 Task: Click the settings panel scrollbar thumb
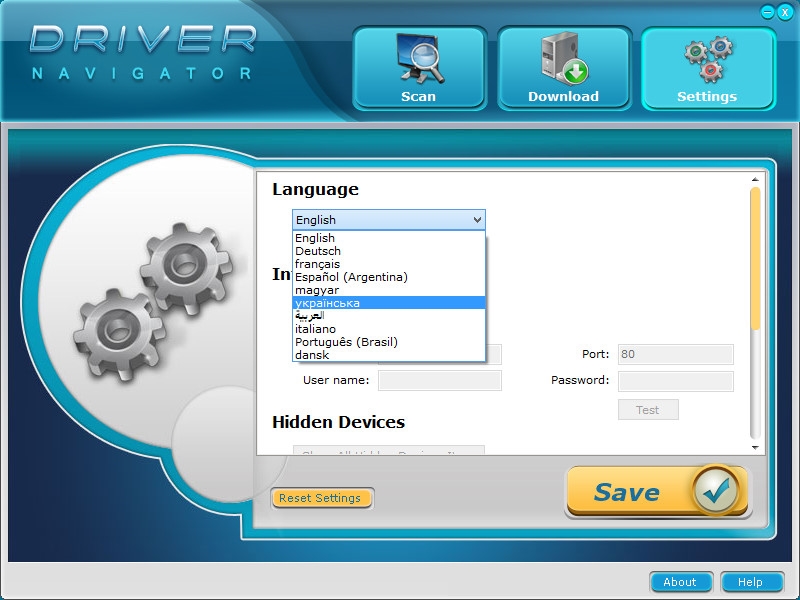755,259
